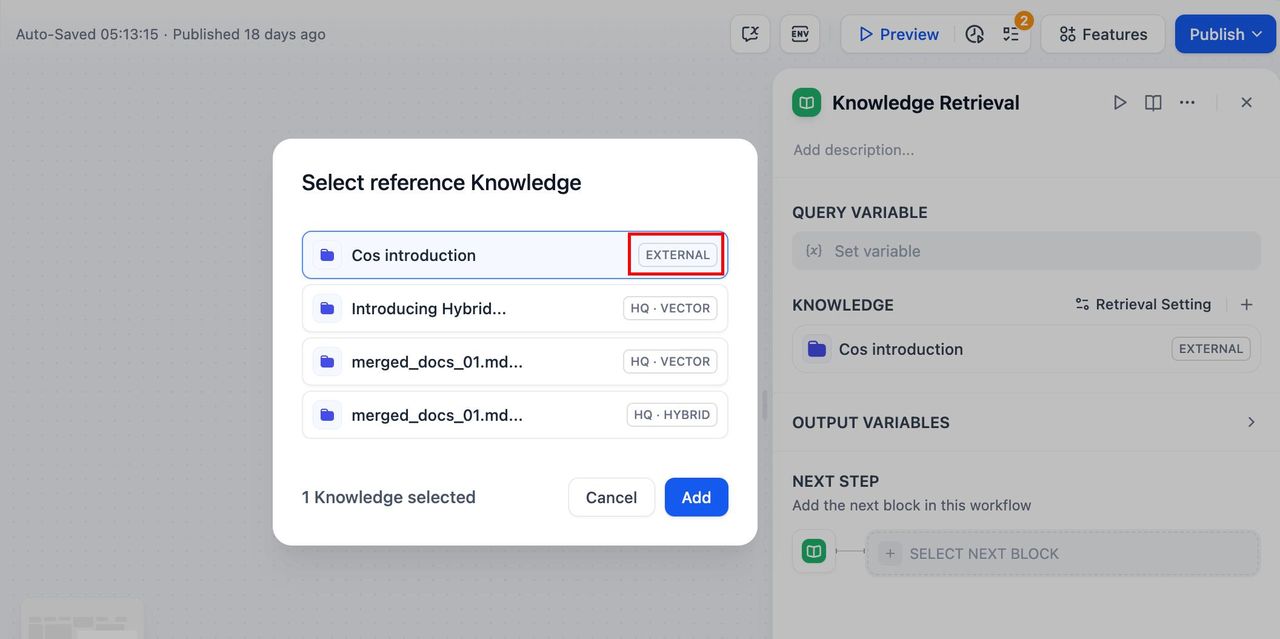Click the Set variable query field
The image size is (1280, 639).
(1026, 251)
